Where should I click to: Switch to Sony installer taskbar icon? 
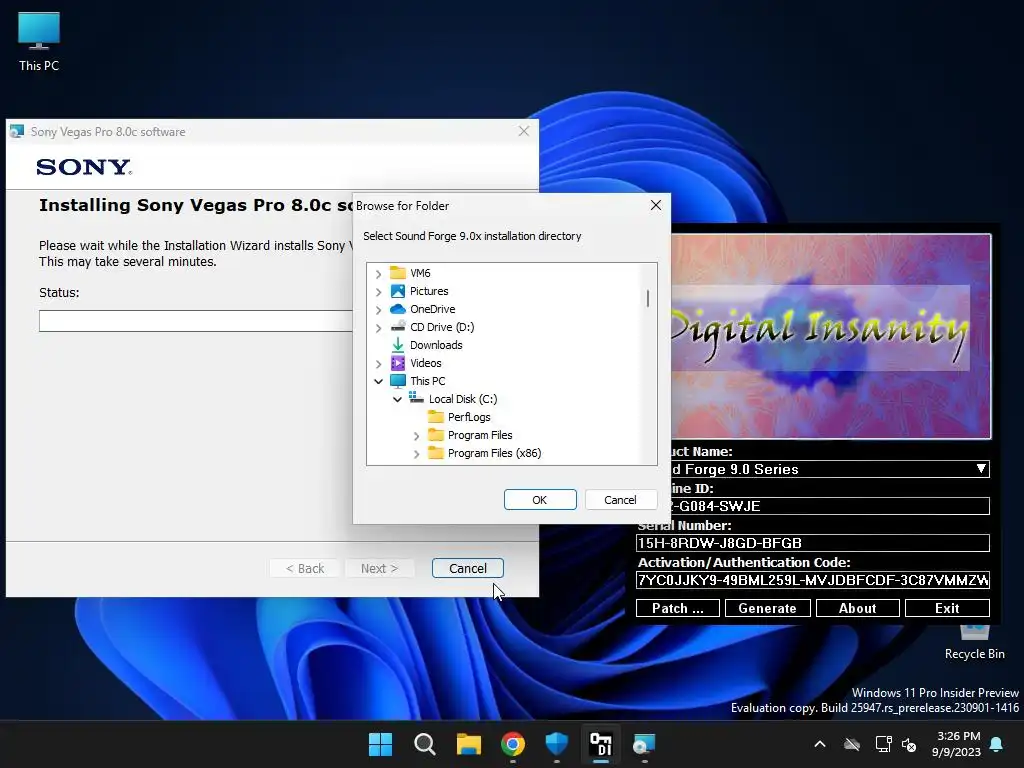644,744
